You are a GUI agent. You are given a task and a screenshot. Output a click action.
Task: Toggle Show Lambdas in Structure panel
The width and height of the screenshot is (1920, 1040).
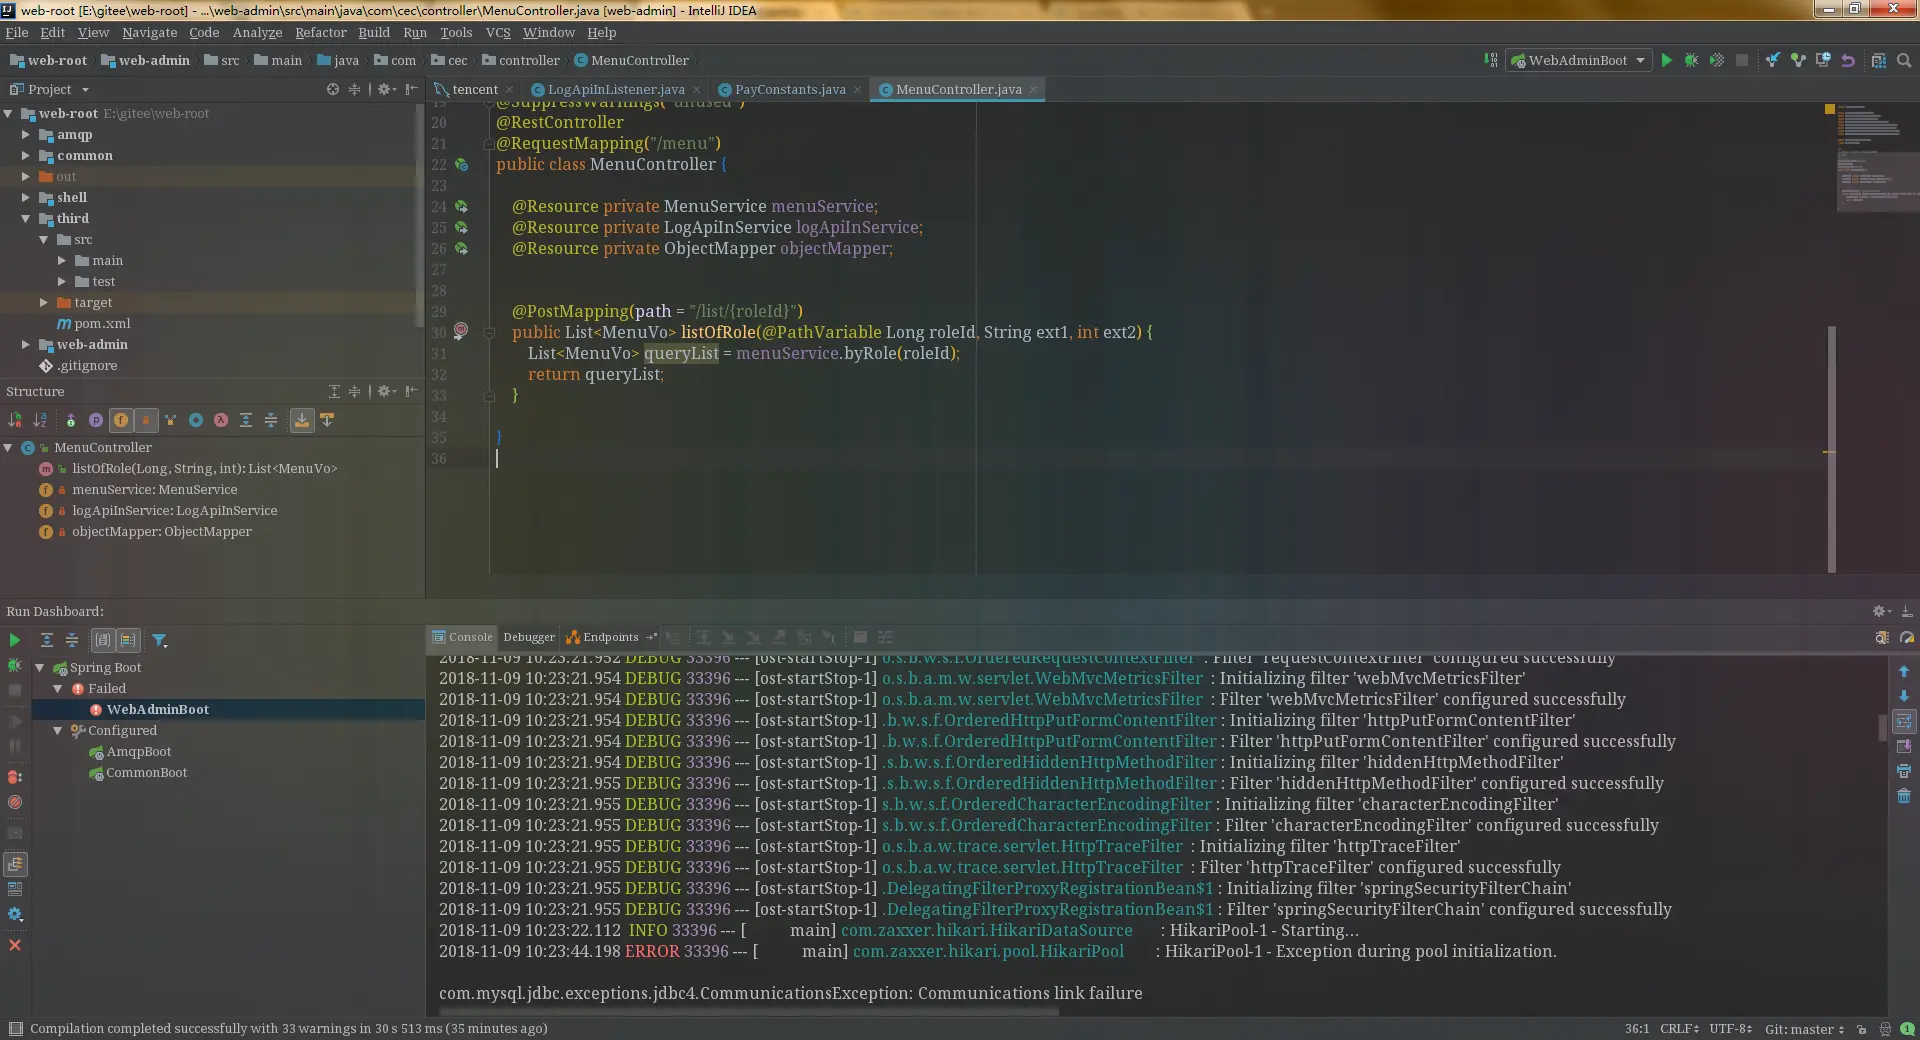point(221,420)
